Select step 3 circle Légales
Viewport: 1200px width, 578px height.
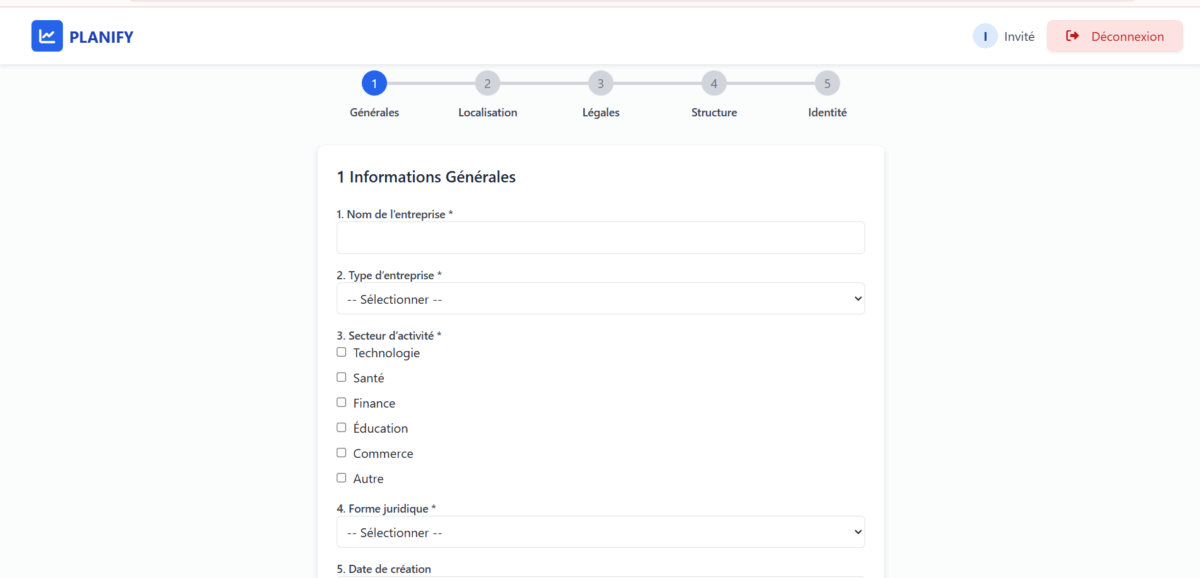[600, 83]
